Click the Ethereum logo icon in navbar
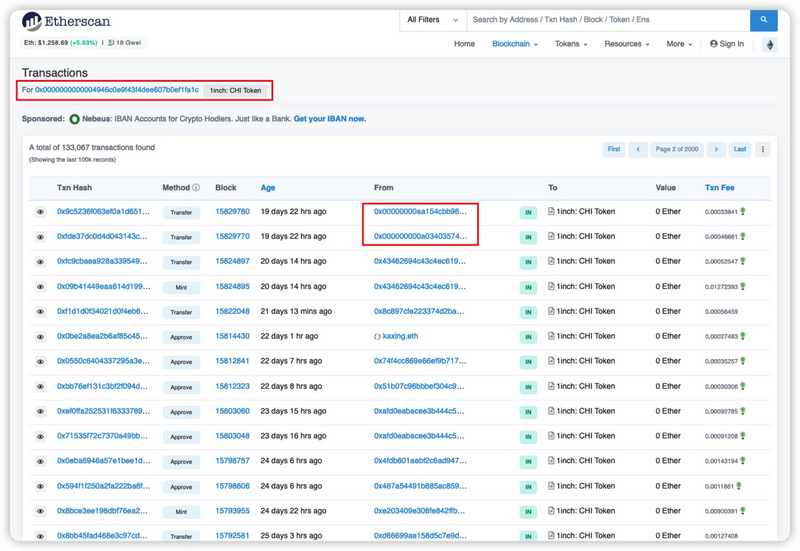This screenshot has width=800, height=551. (x=769, y=45)
